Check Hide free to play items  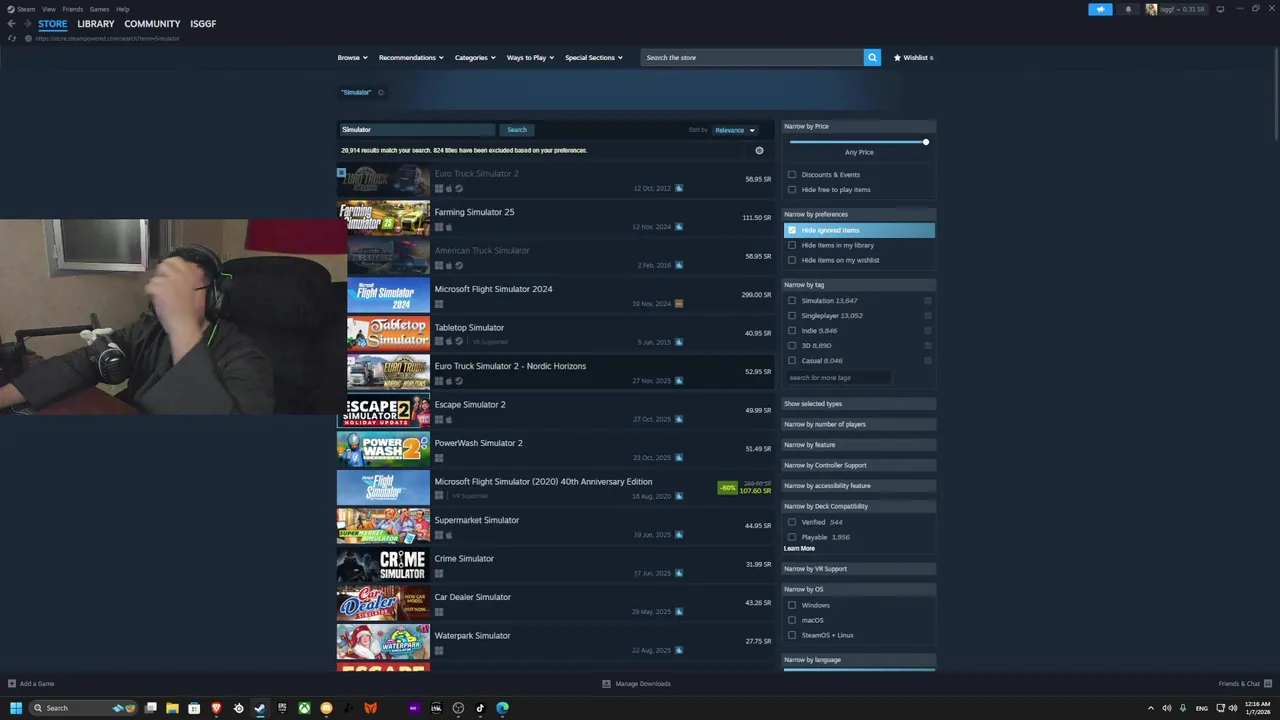(x=792, y=190)
